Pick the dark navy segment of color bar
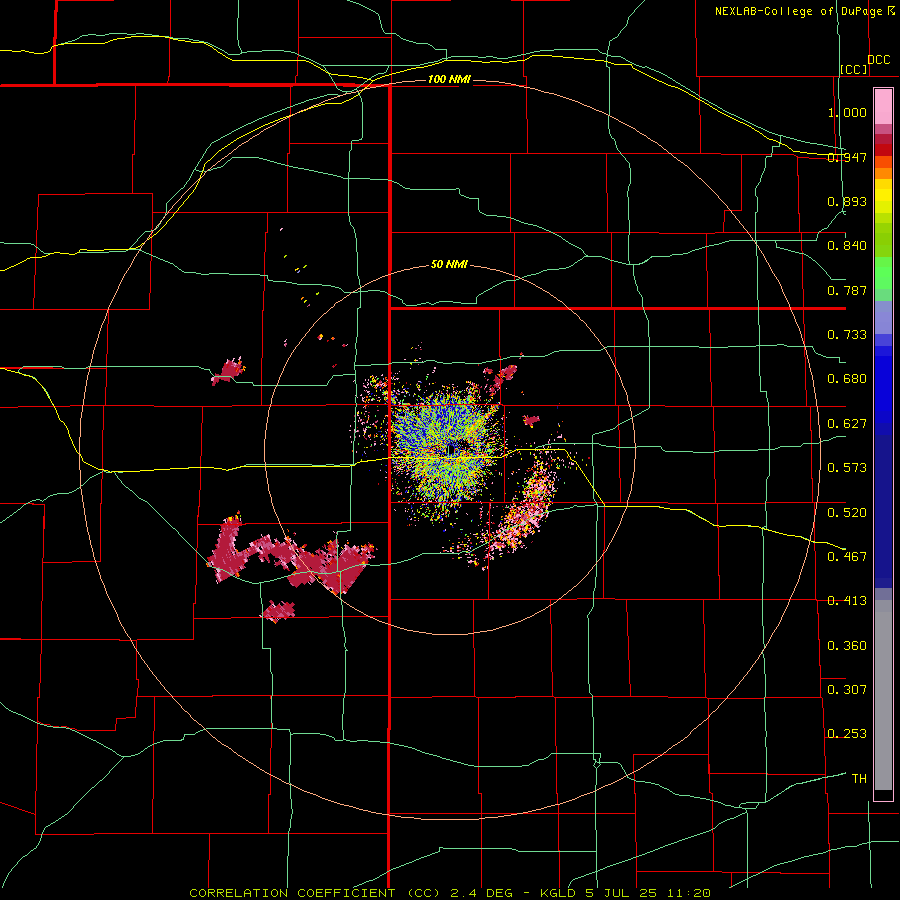This screenshot has height=900, width=900. (883, 511)
